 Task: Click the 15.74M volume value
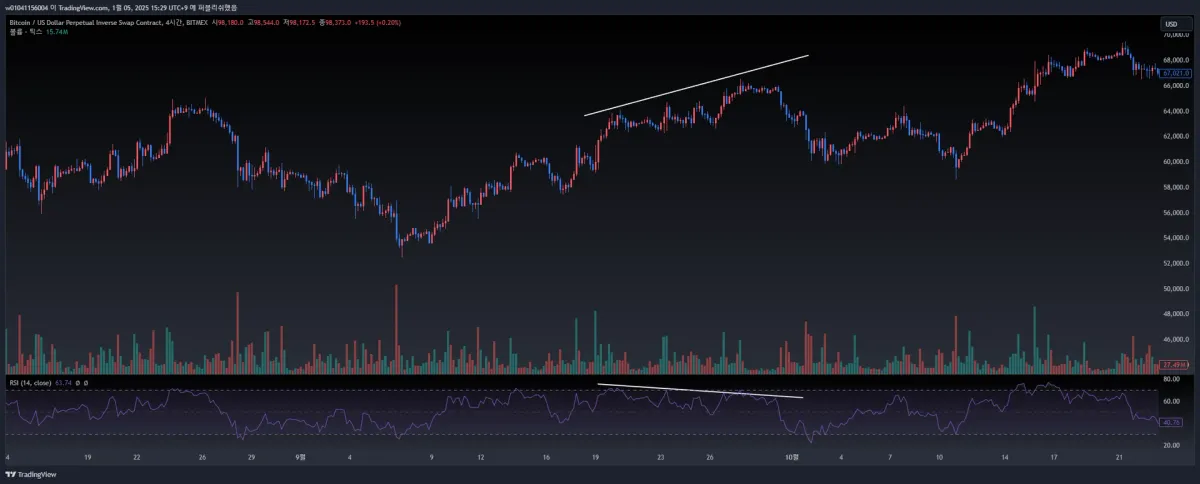(x=57, y=32)
